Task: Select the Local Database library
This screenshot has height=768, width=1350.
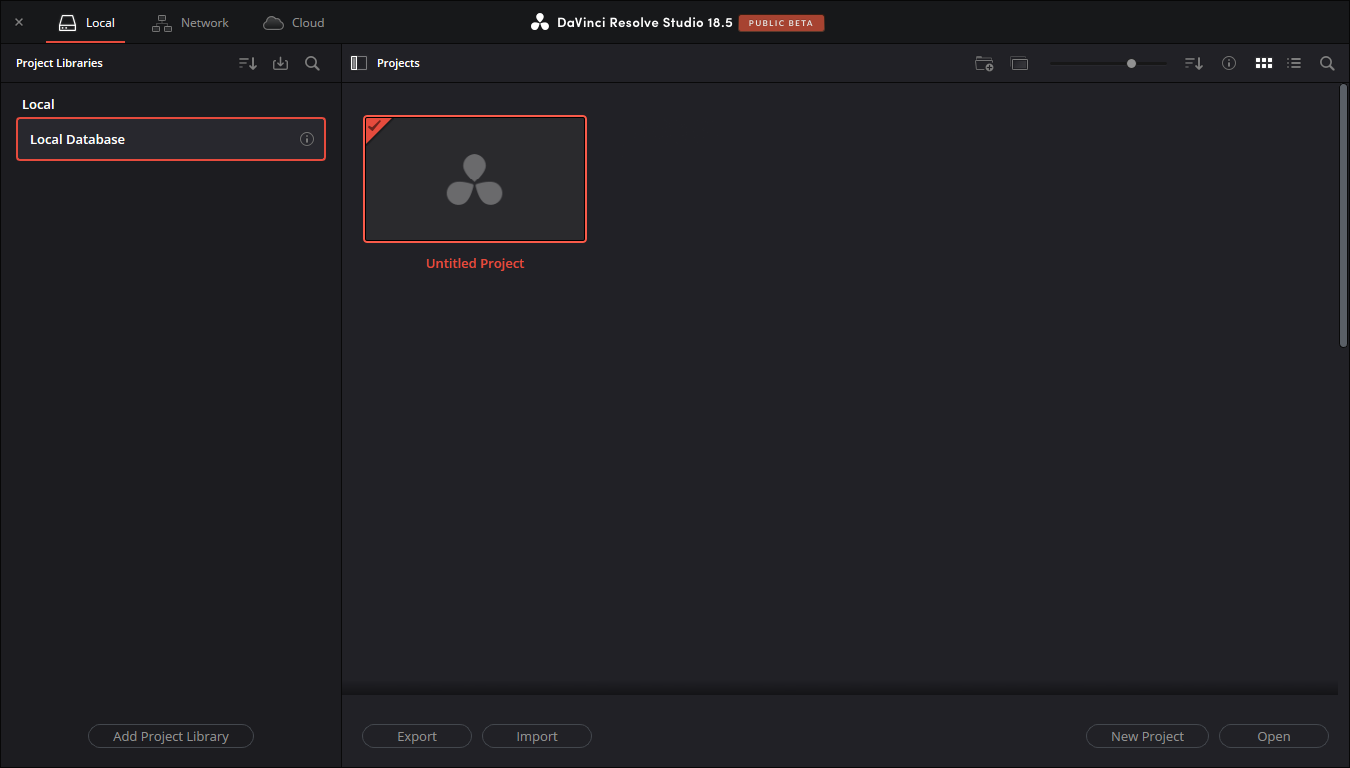Action: (x=171, y=139)
